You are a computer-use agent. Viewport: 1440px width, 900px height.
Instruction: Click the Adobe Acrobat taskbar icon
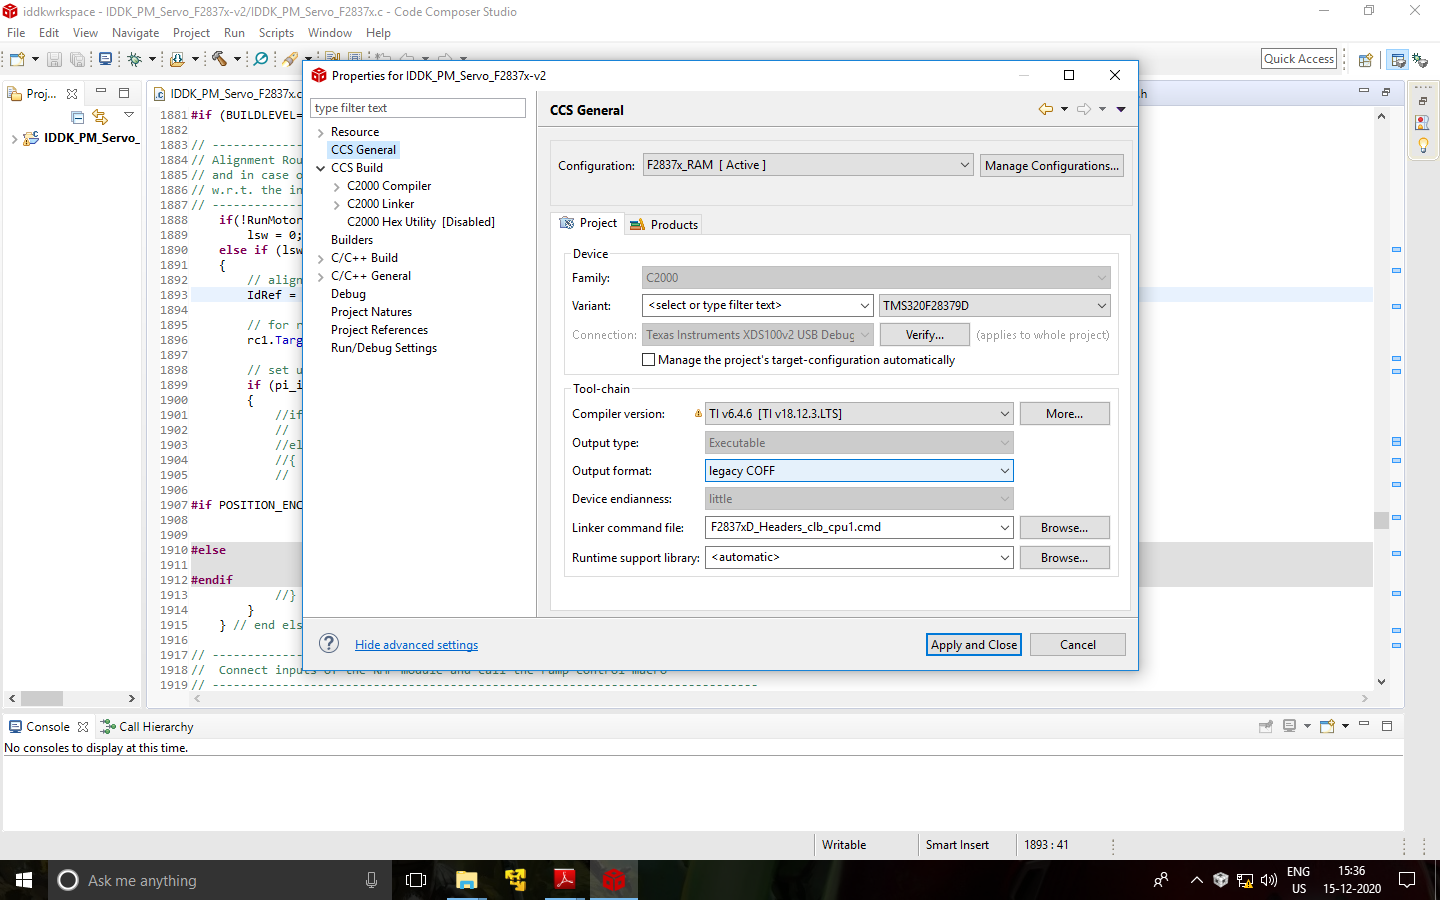pyautogui.click(x=565, y=880)
